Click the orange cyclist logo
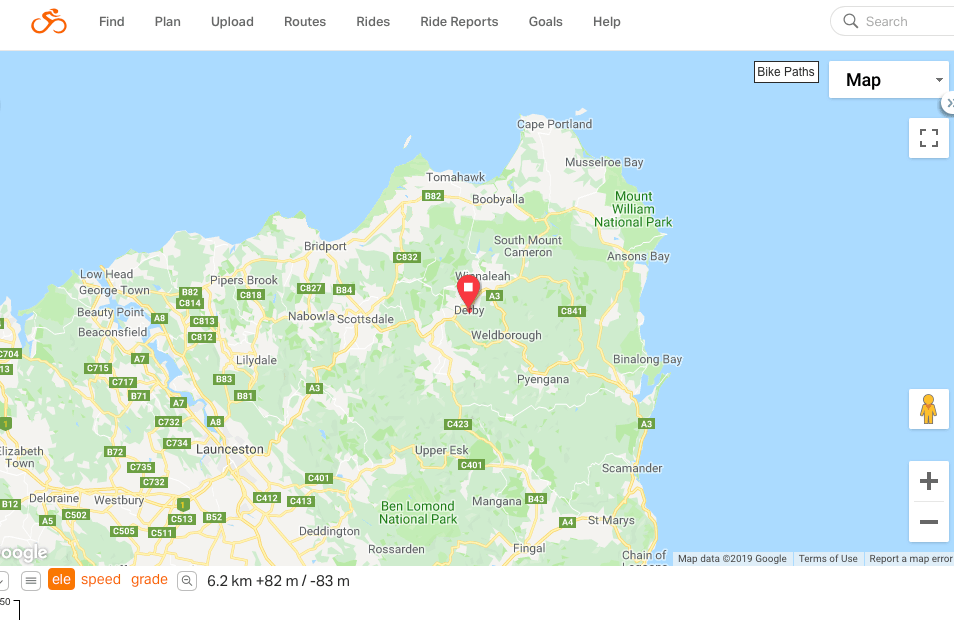Viewport: 954px width, 620px height. pos(49,22)
